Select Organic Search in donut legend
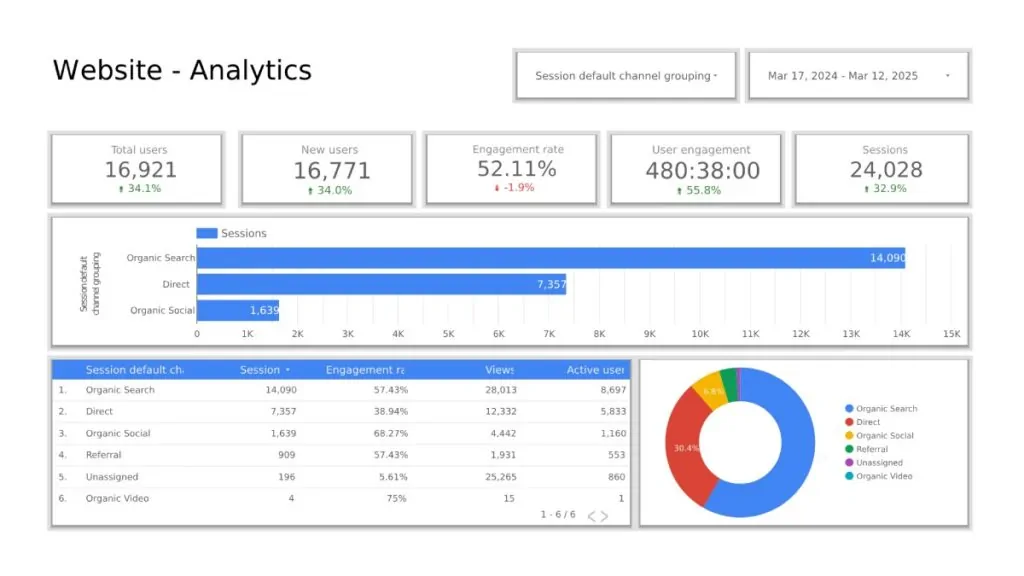This screenshot has height=576, width=1024. [x=881, y=408]
